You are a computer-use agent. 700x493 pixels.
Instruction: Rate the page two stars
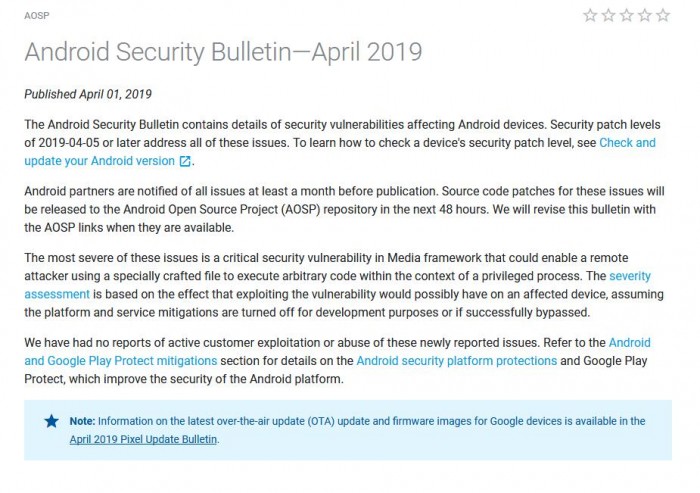tap(608, 15)
